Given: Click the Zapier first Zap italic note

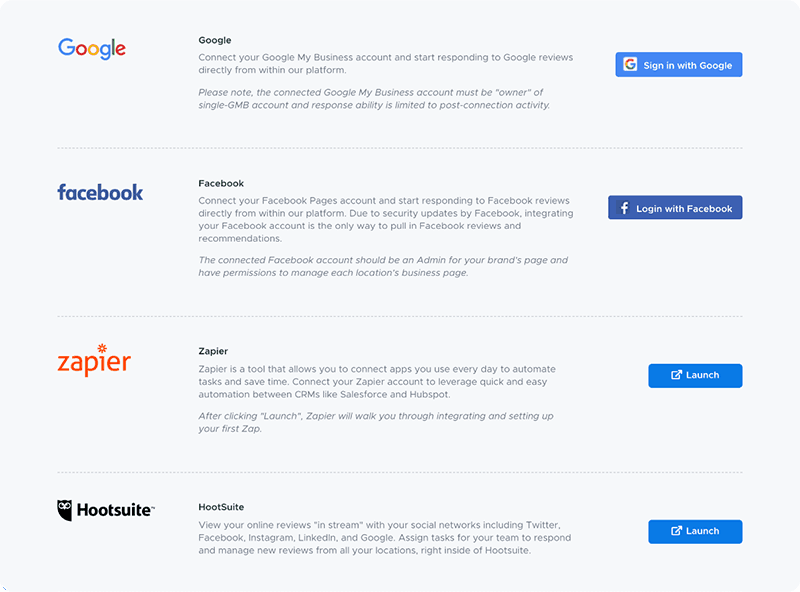Looking at the screenshot, I should point(376,423).
